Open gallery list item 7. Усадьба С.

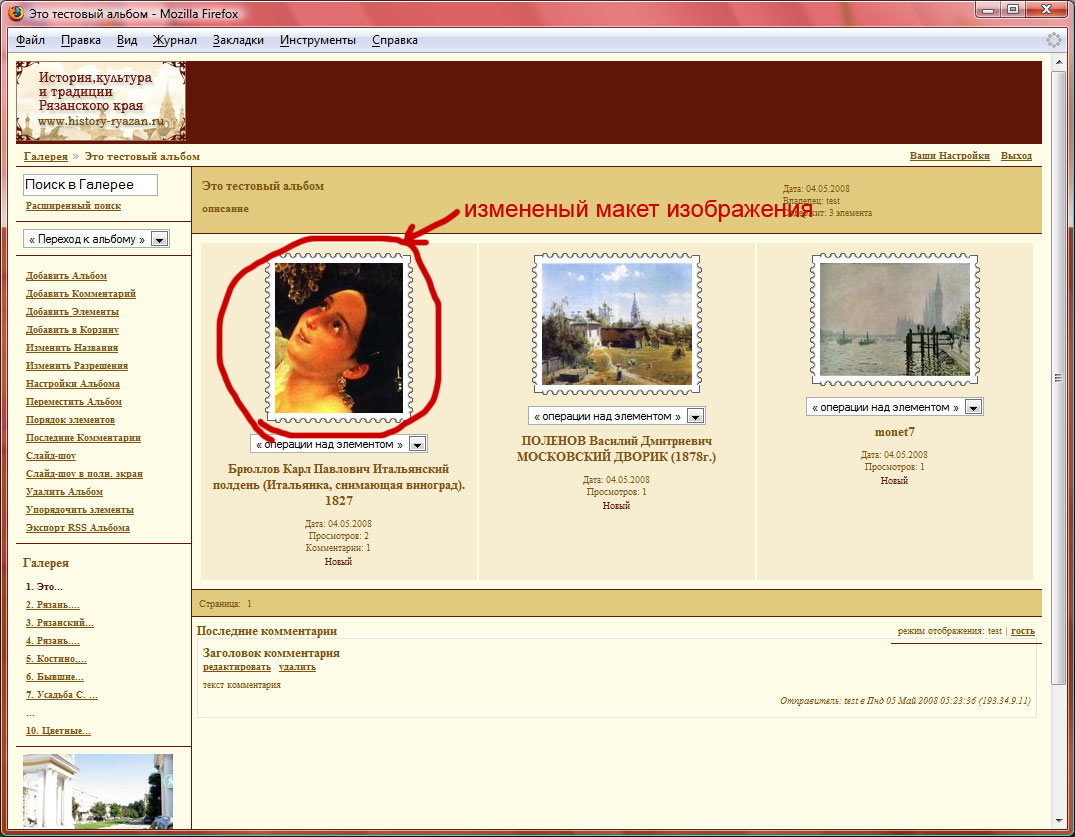[x=62, y=694]
